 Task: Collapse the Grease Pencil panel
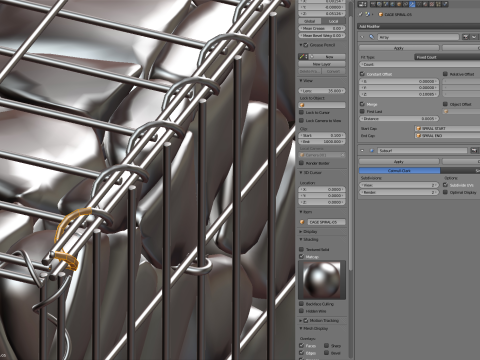point(301,45)
